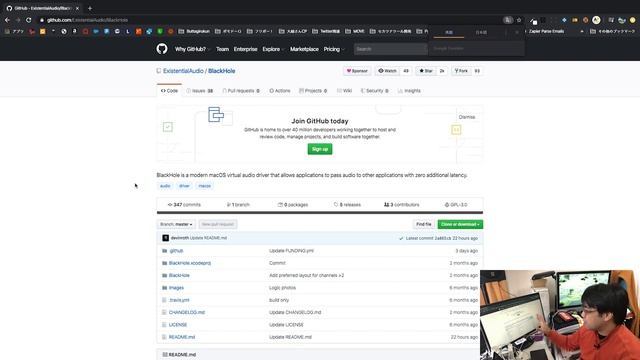The height and width of the screenshot is (360, 640).
Task: Click the Star button
Action: point(426,71)
